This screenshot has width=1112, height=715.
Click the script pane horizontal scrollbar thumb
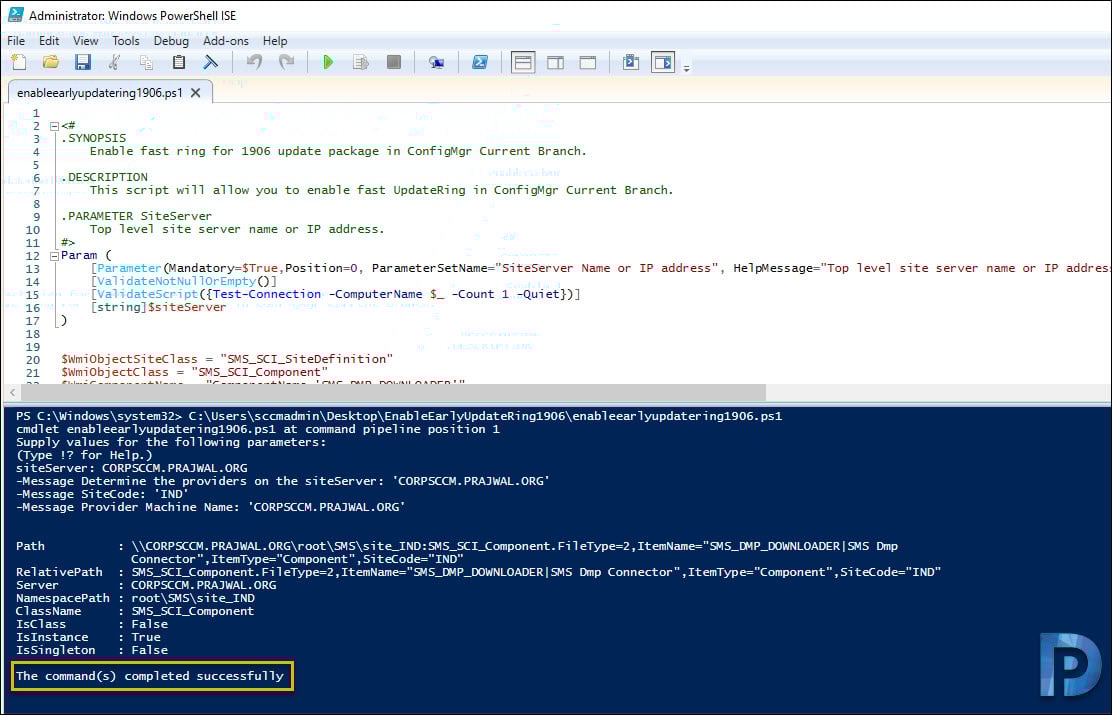pyautogui.click(x=394, y=392)
